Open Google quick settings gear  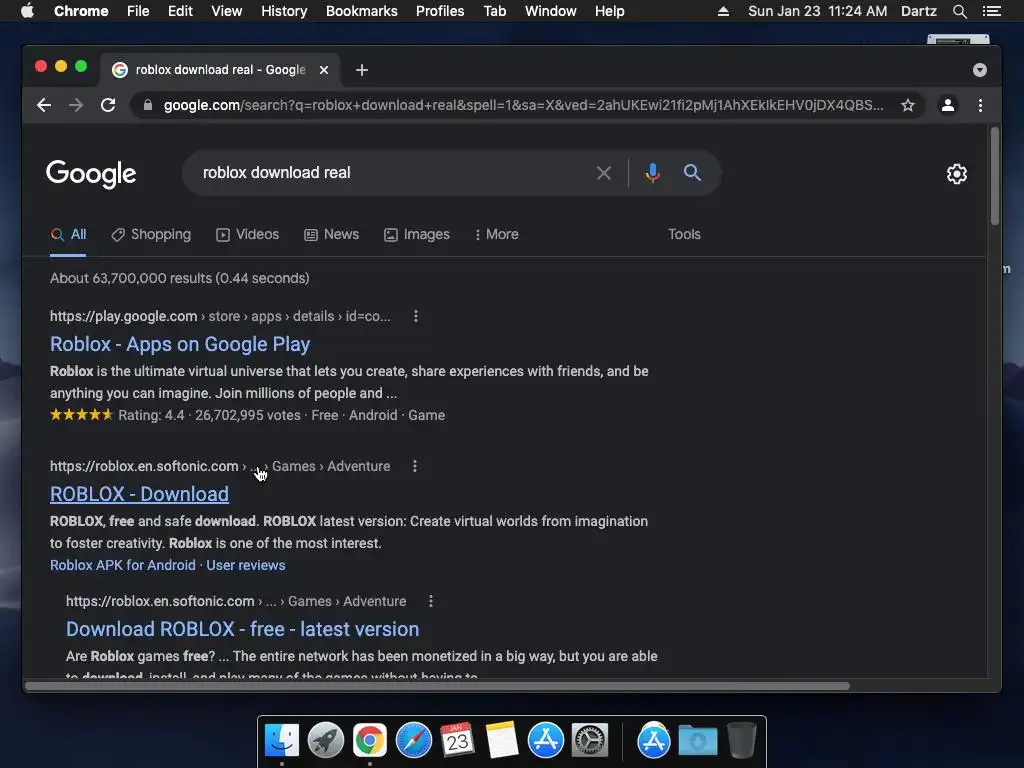(x=957, y=174)
